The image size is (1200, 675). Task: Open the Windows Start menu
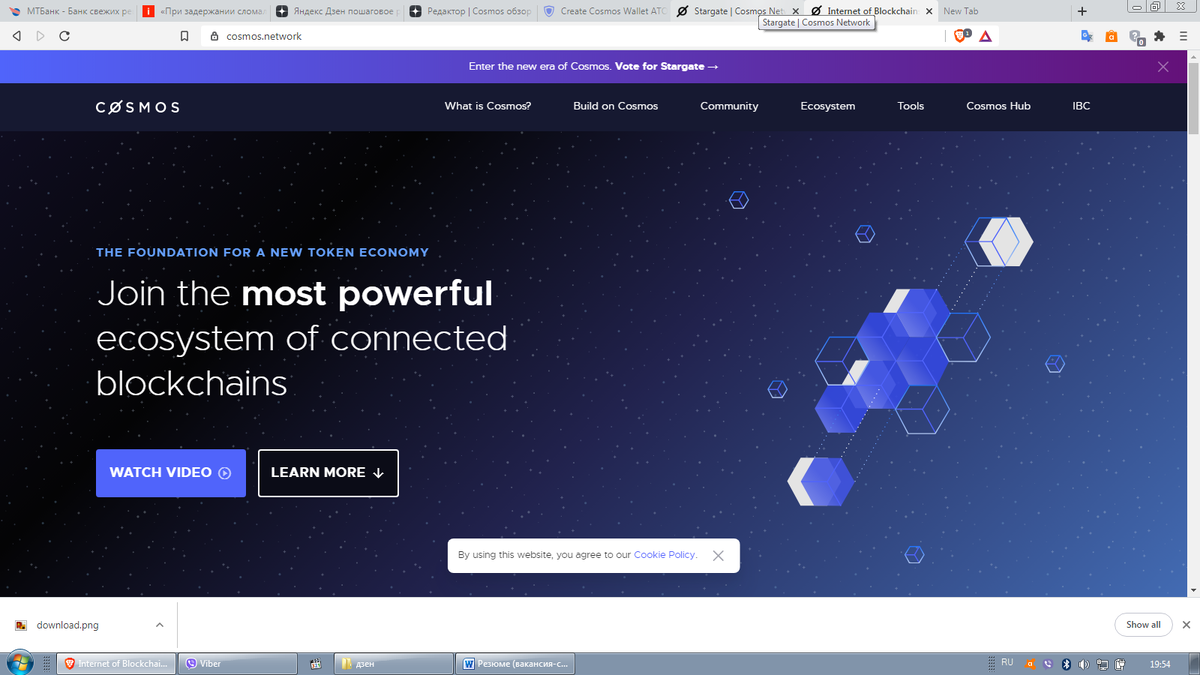[x=20, y=663]
